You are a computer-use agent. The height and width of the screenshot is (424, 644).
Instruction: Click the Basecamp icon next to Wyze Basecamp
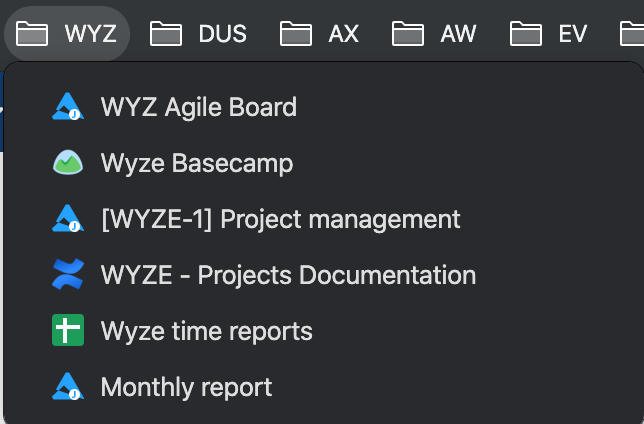(x=68, y=163)
